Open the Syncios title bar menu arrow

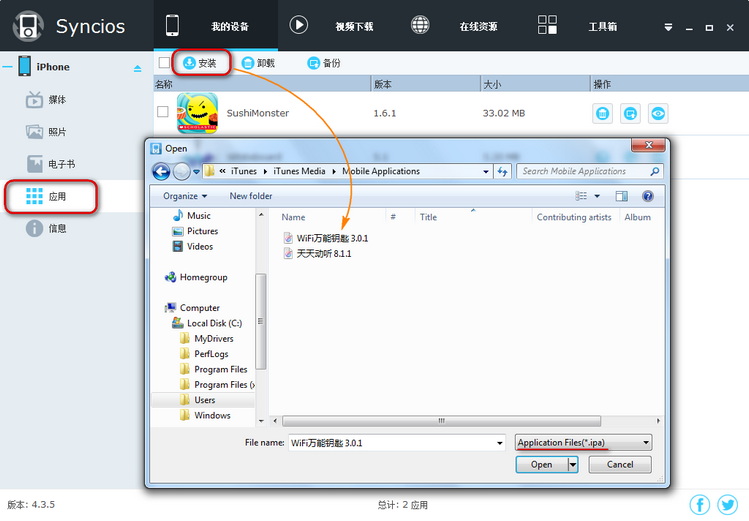pos(668,28)
